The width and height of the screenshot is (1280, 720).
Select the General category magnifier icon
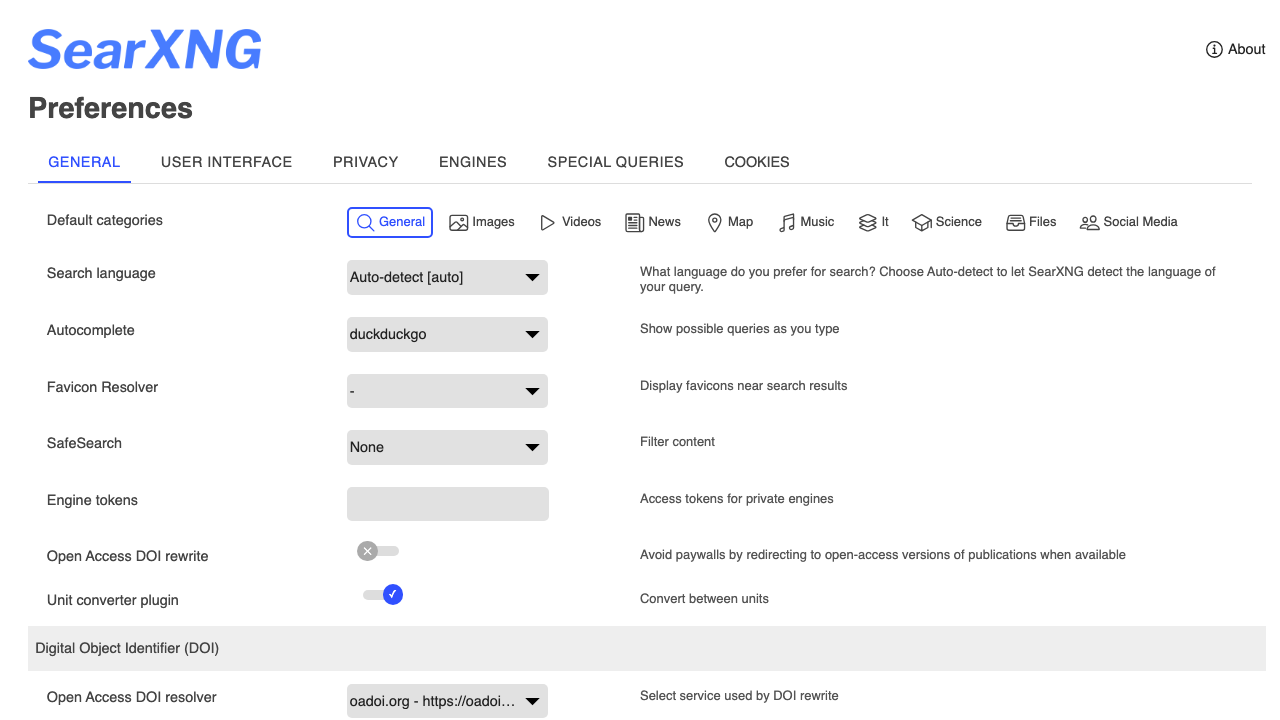point(365,222)
